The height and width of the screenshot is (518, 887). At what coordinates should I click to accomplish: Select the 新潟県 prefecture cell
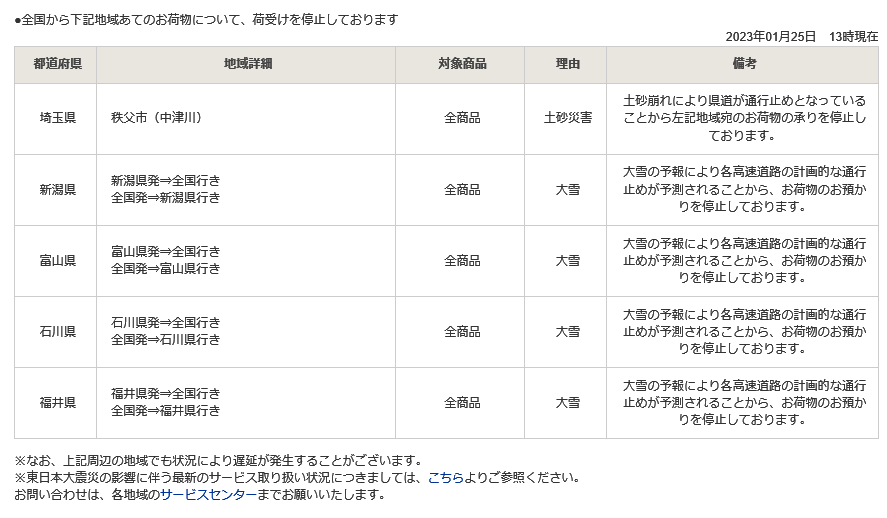click(x=55, y=190)
